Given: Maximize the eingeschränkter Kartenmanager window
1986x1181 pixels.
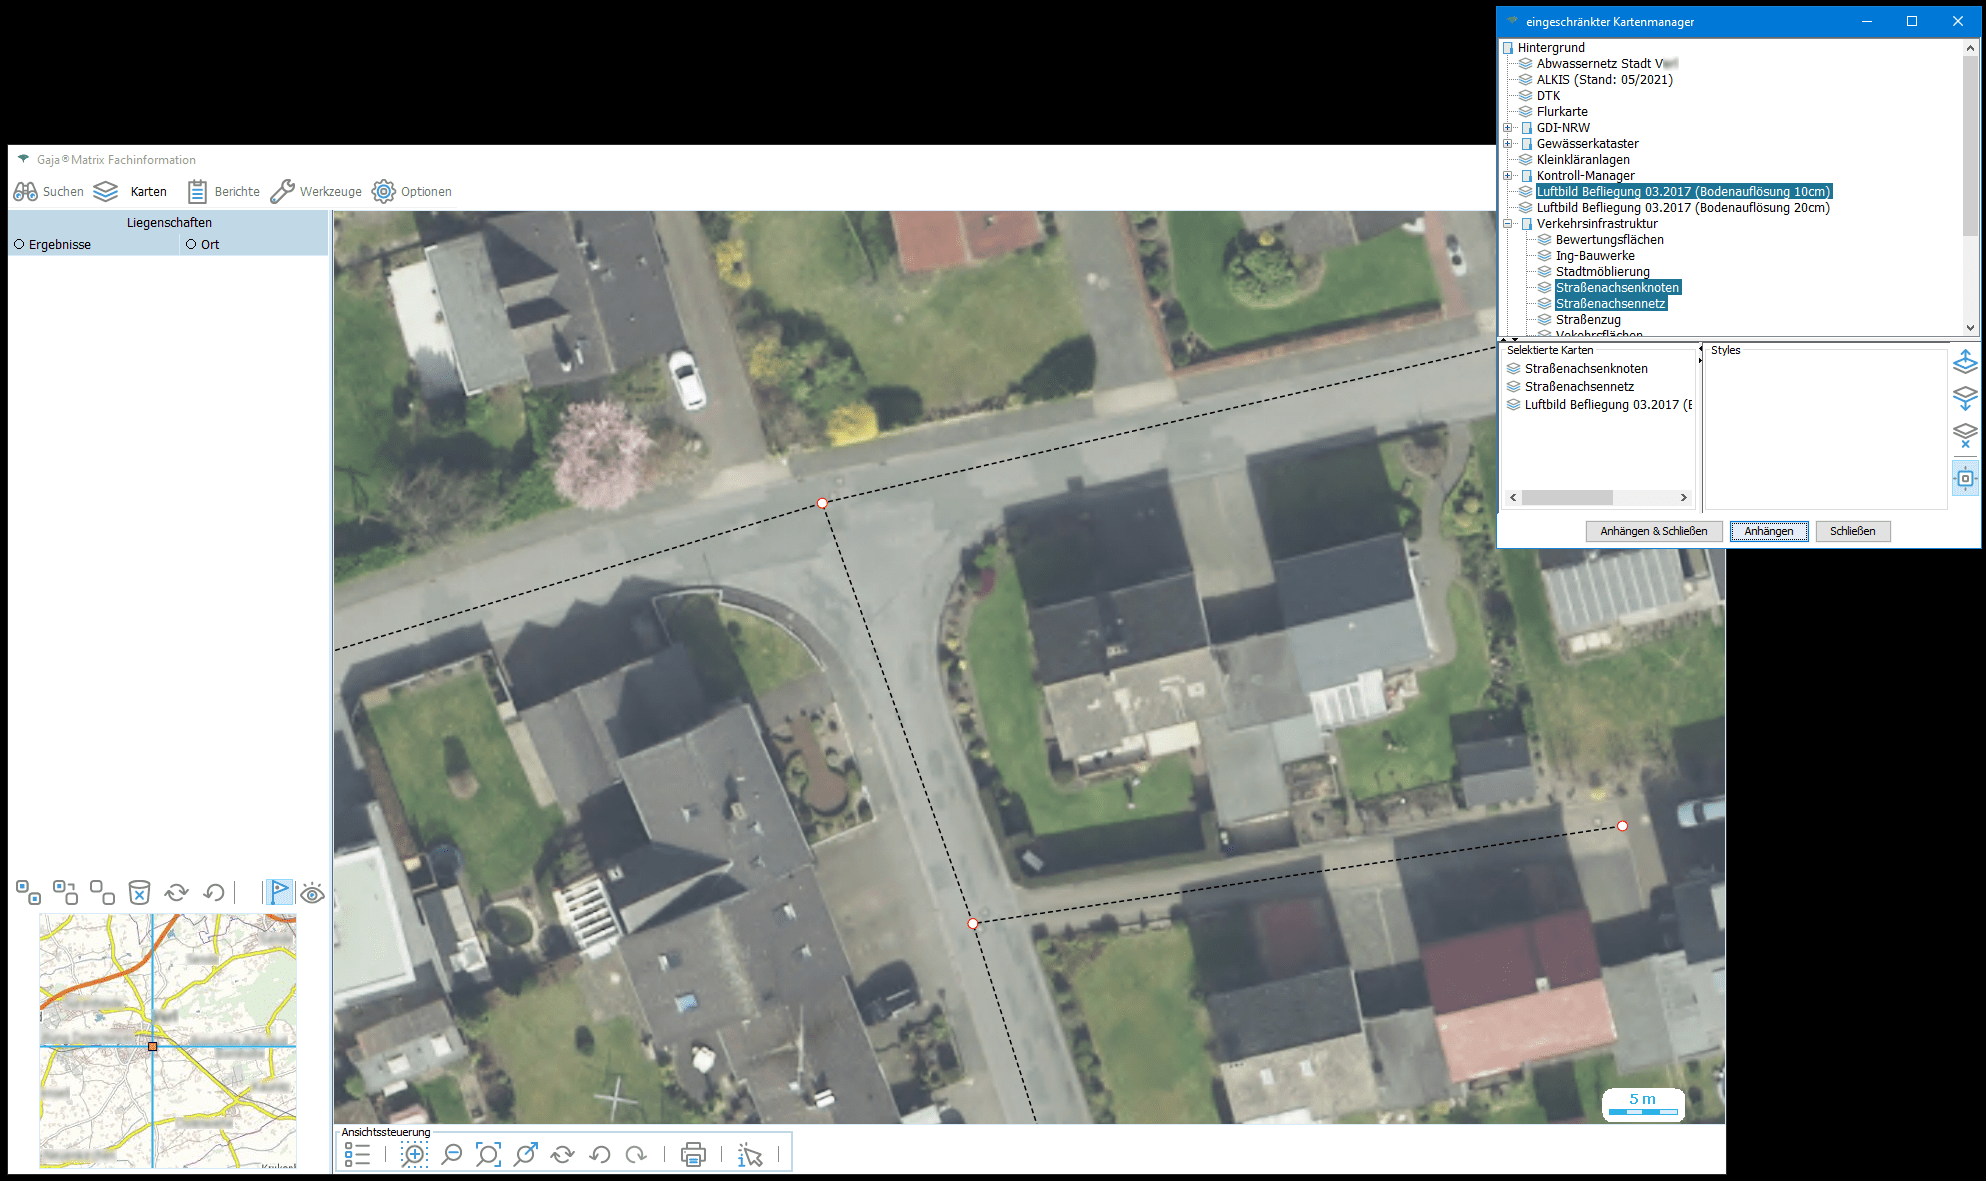Looking at the screenshot, I should pos(1912,21).
